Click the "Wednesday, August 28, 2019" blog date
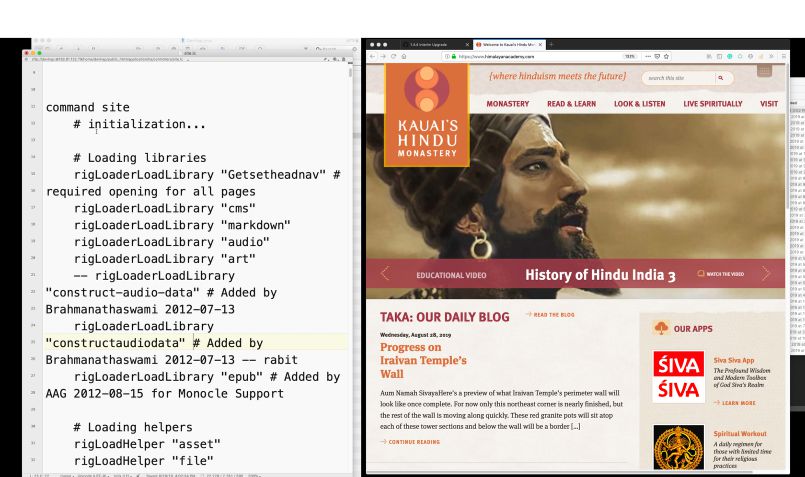 click(x=415, y=335)
